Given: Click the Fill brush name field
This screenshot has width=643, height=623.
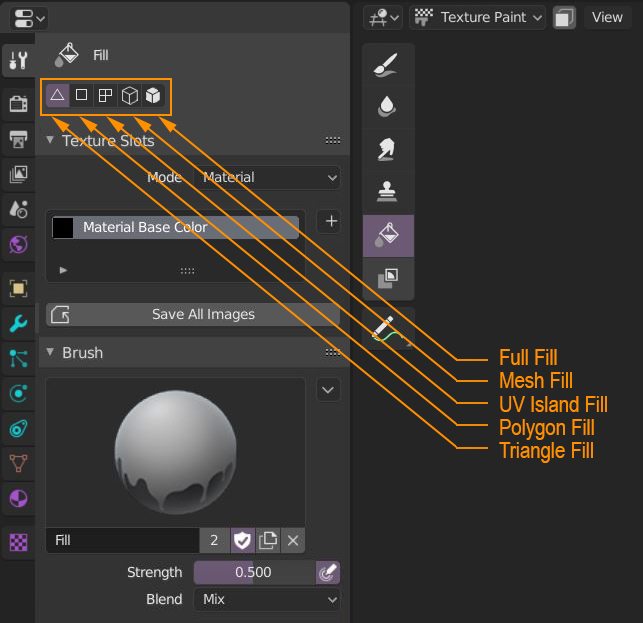Looking at the screenshot, I should click(x=123, y=540).
